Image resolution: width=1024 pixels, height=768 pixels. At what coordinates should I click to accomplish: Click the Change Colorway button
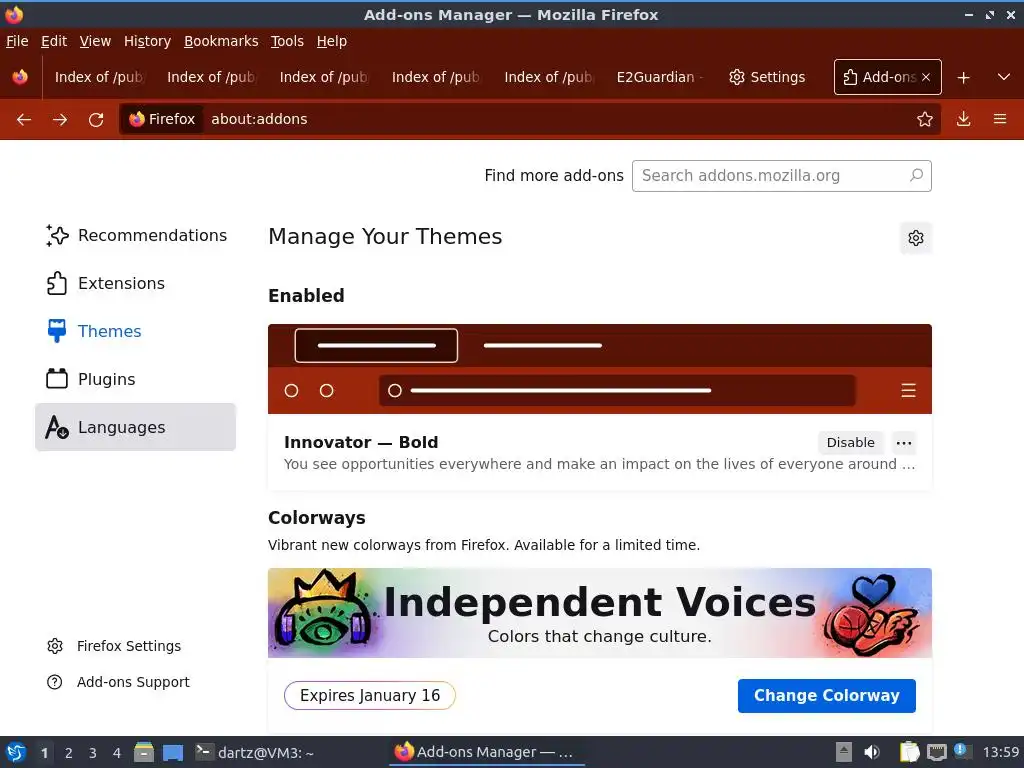[827, 696]
